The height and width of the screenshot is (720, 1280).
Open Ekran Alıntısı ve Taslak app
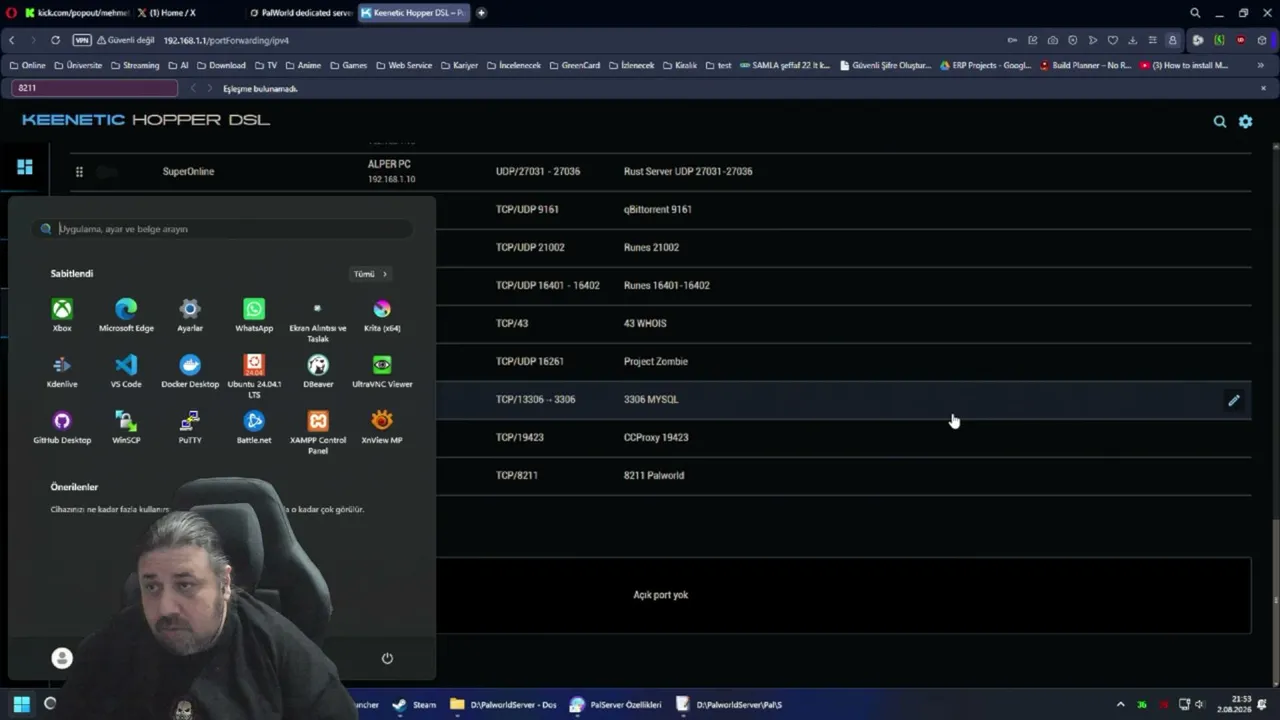[x=317, y=320]
